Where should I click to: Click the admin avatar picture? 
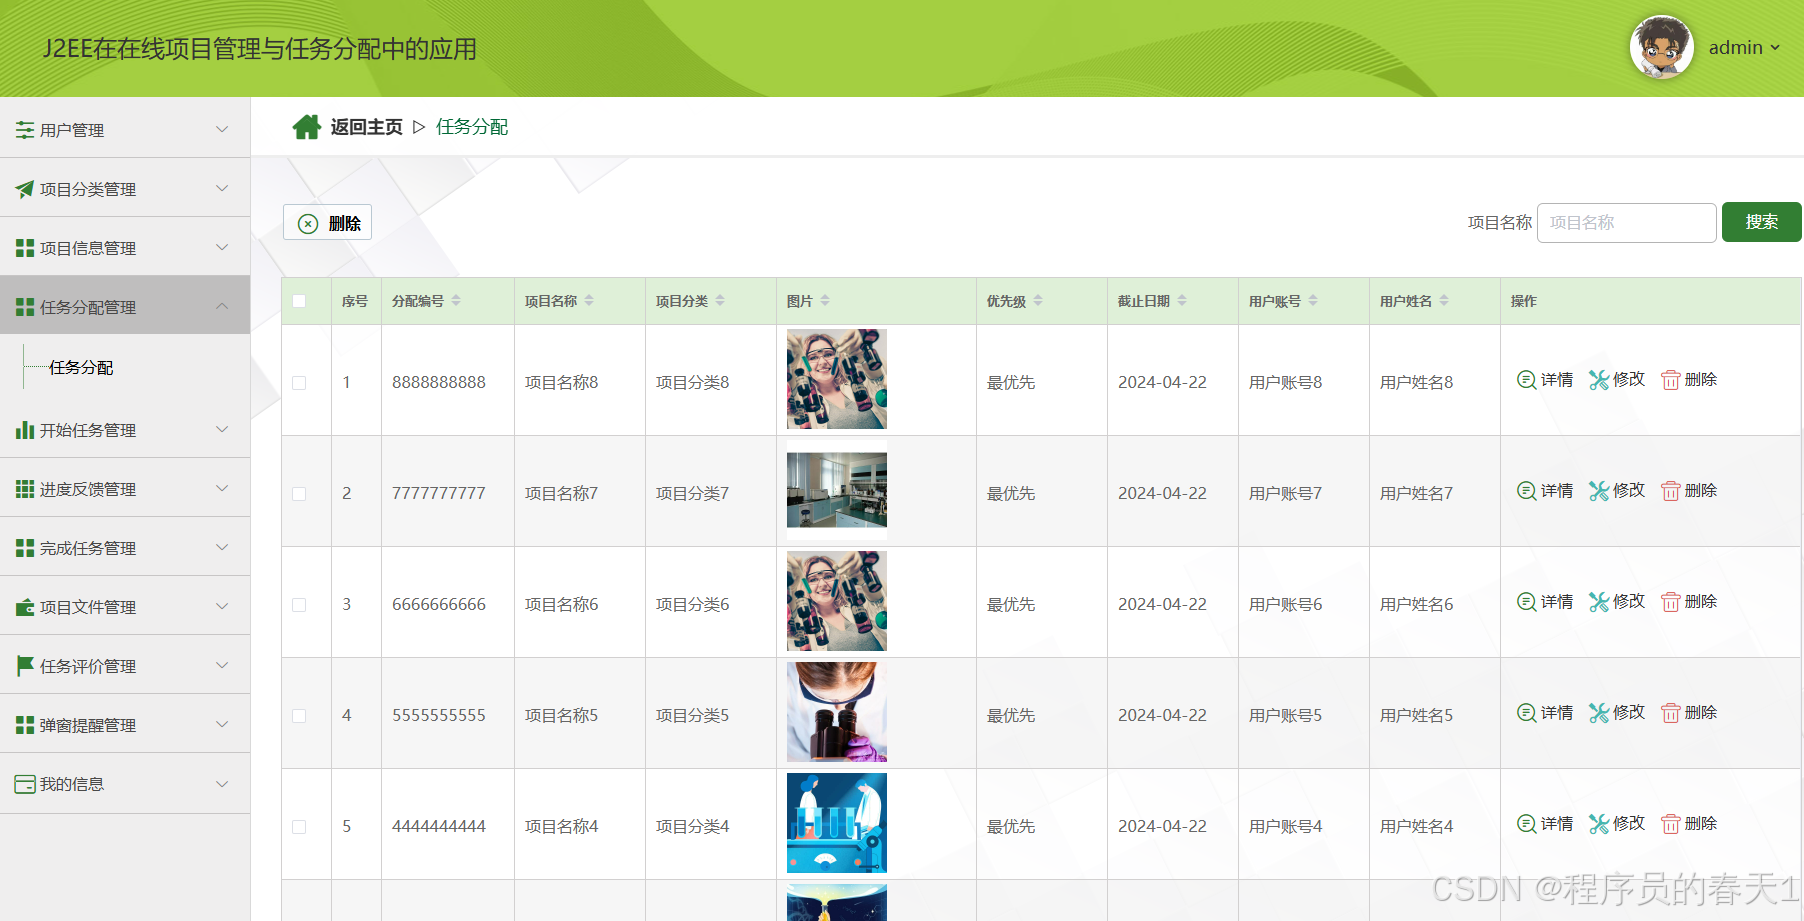pos(1661,47)
